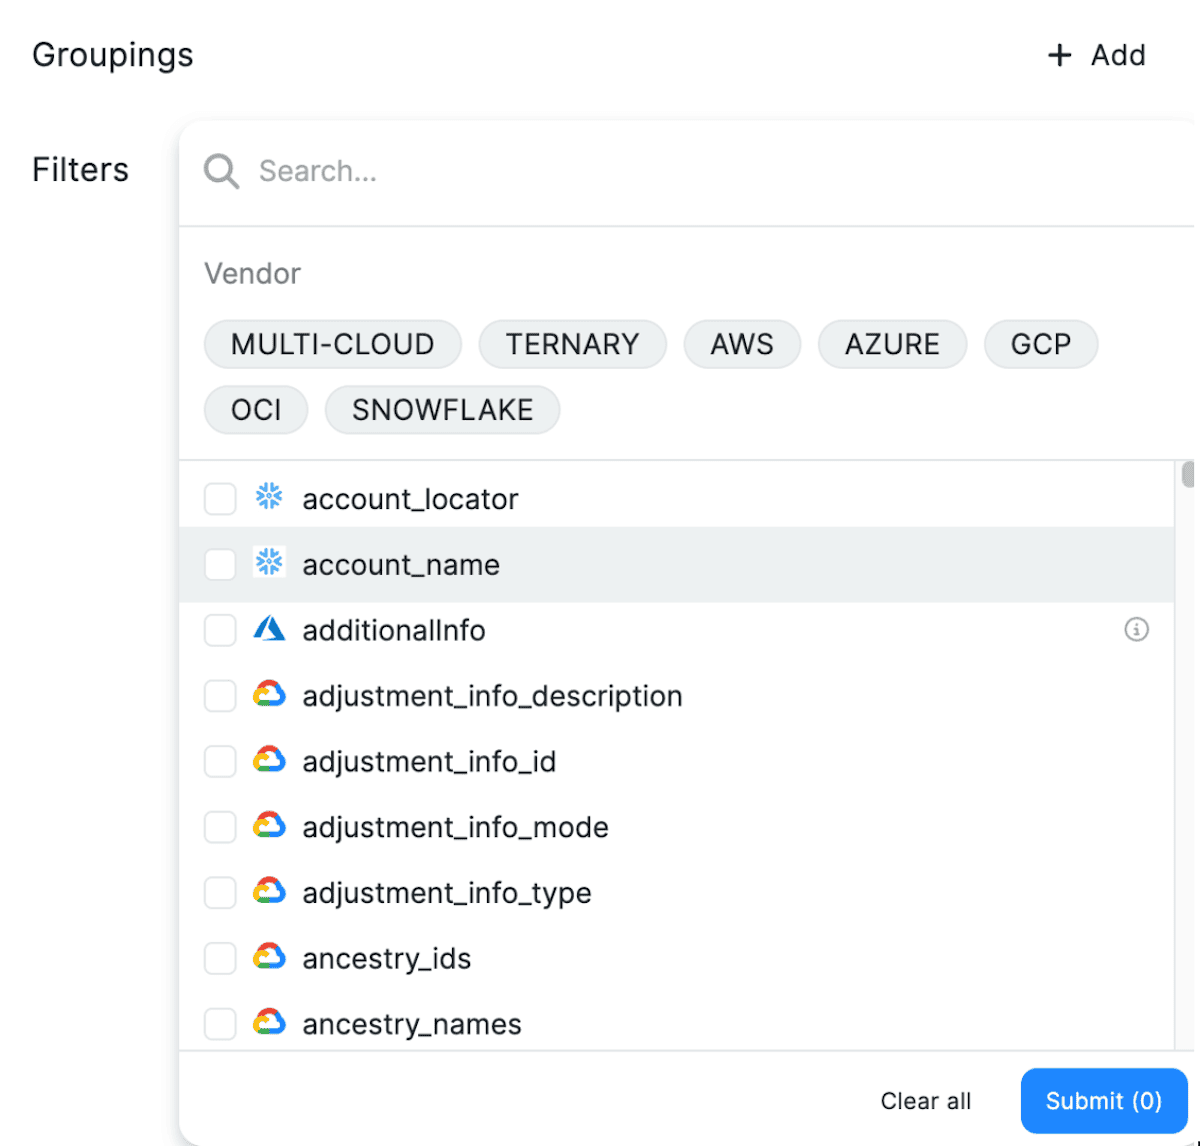
Task: Open the info tooltip for additionalInfo
Action: (1136, 630)
